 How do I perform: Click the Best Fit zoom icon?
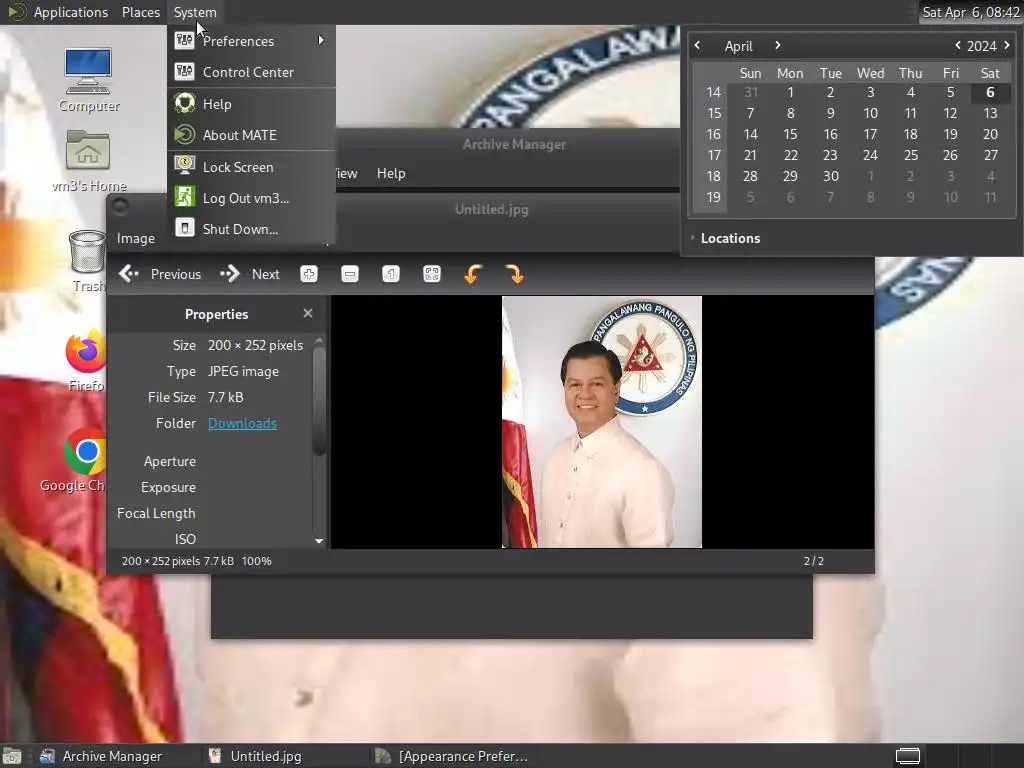(432, 274)
